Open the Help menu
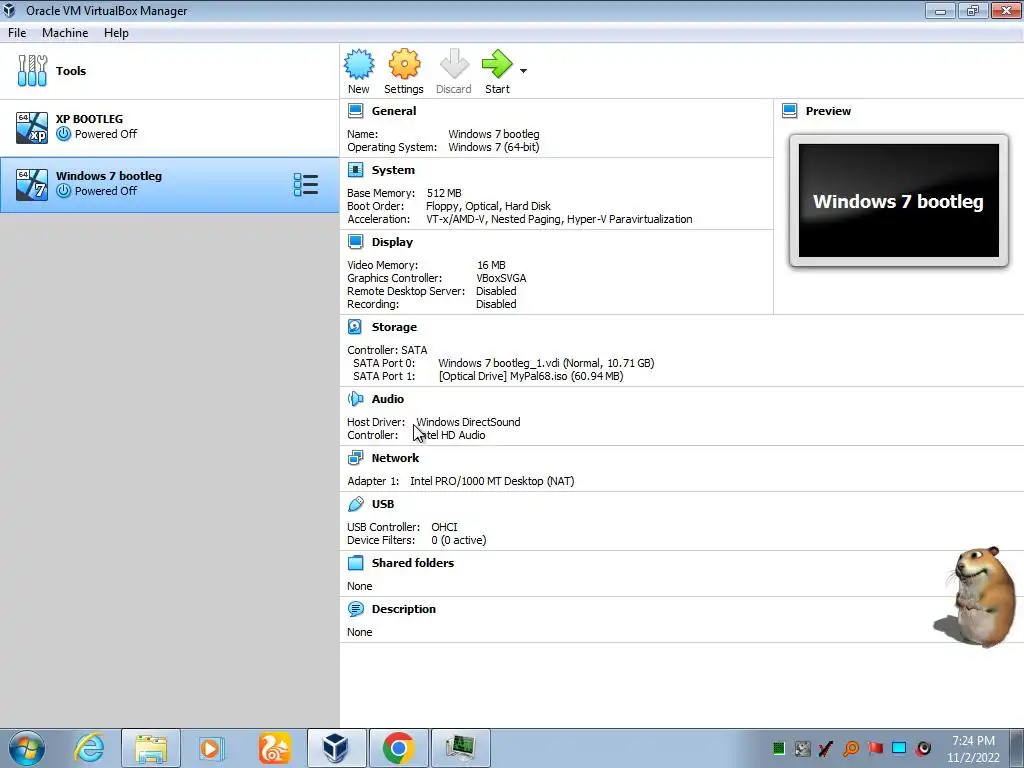Screen dimensions: 1024x768 [116, 33]
